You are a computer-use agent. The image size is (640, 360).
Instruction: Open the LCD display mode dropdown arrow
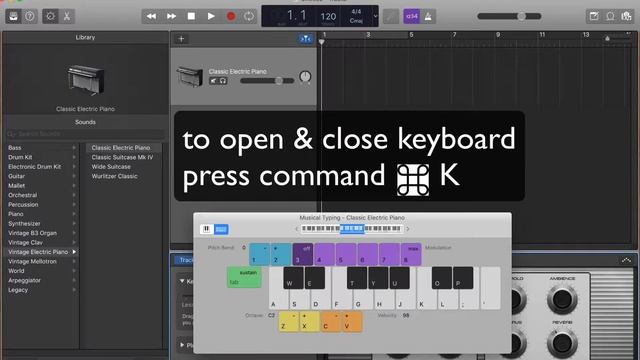click(375, 16)
